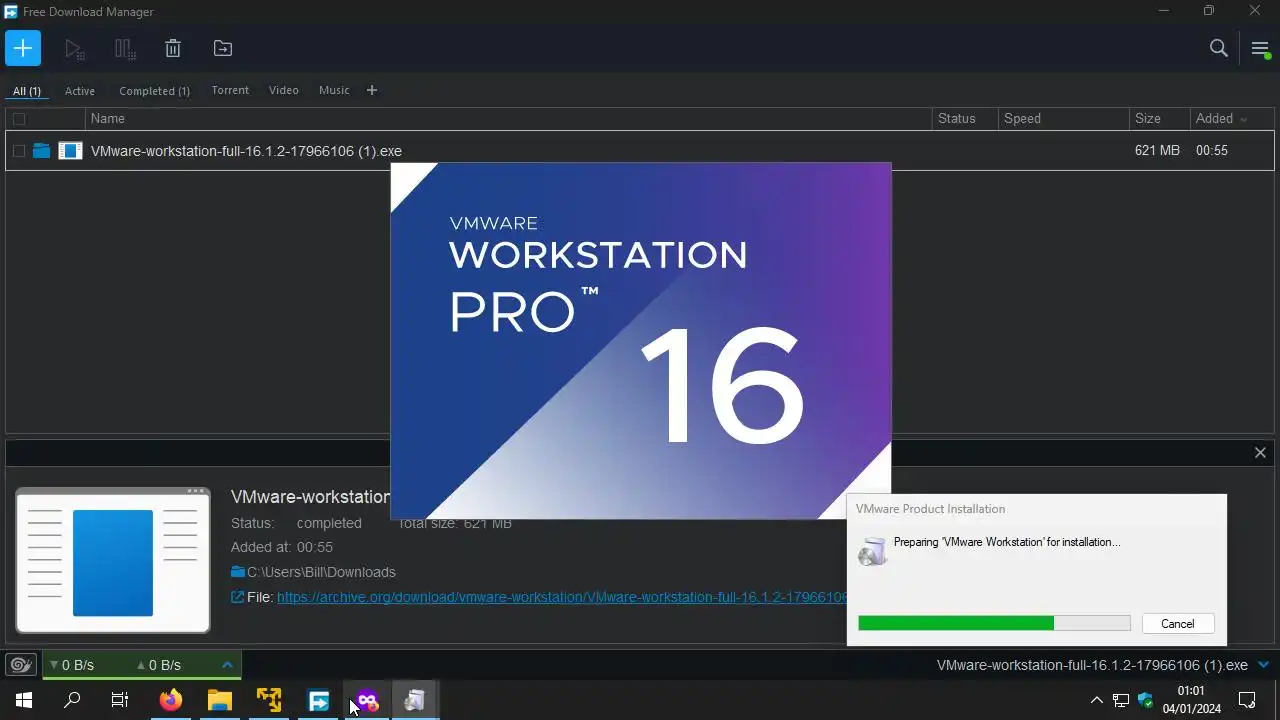Open Task View on taskbar
The width and height of the screenshot is (1280, 720).
point(120,700)
